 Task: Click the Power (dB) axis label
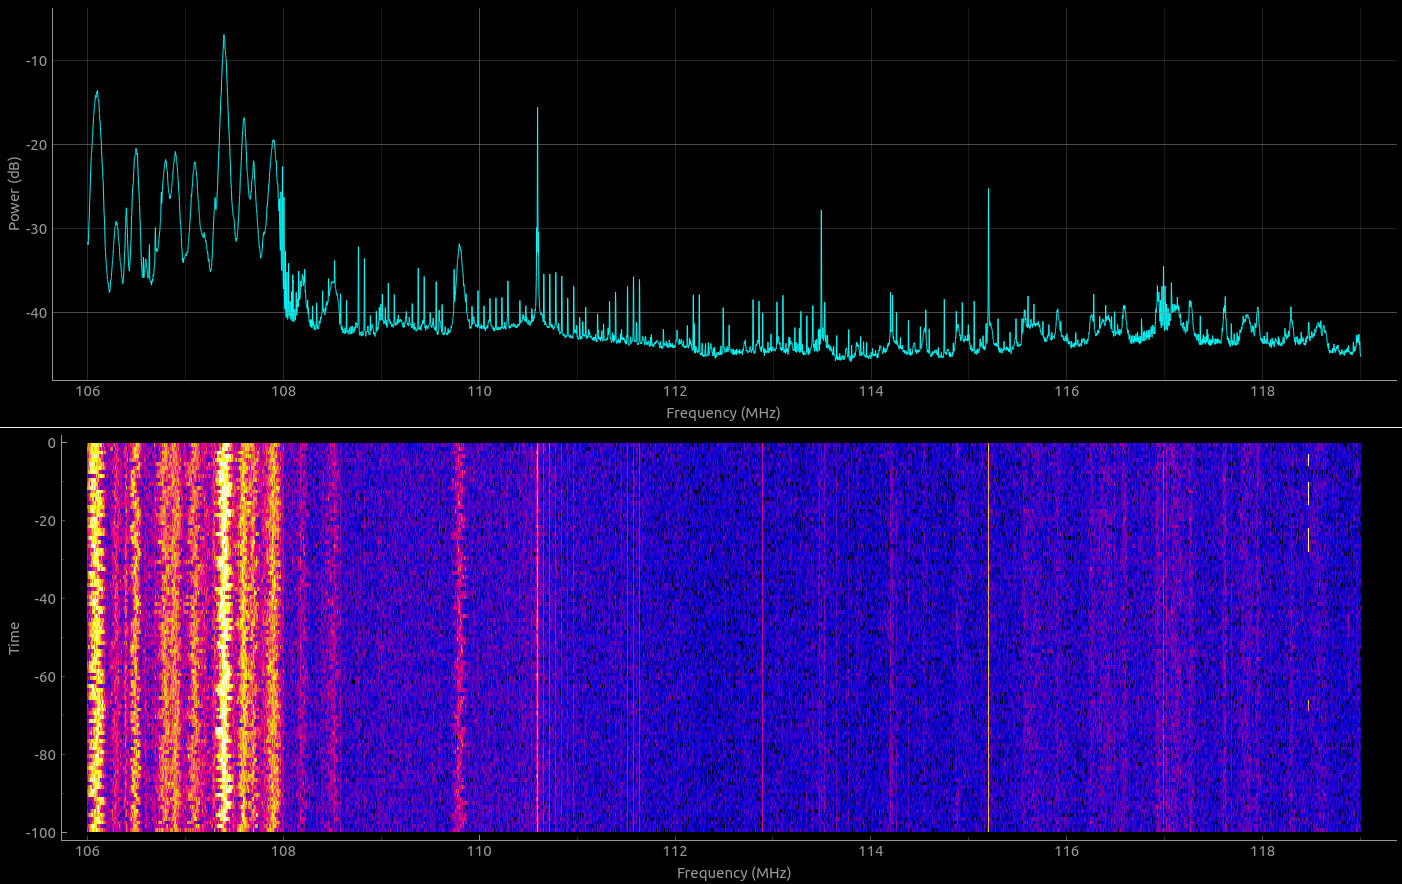[14, 194]
